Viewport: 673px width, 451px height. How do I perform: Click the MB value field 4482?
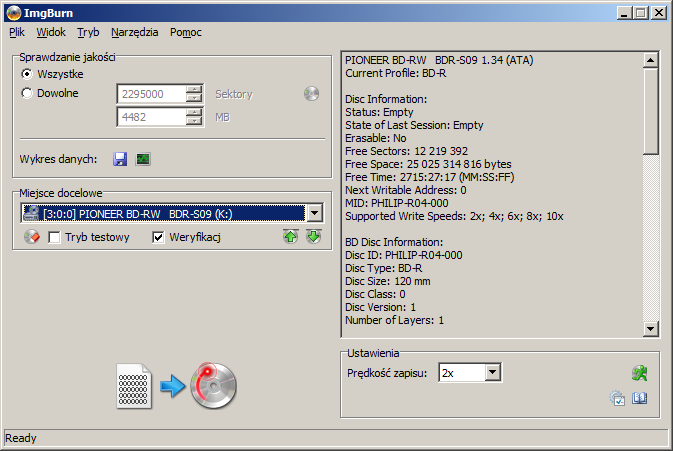point(152,117)
